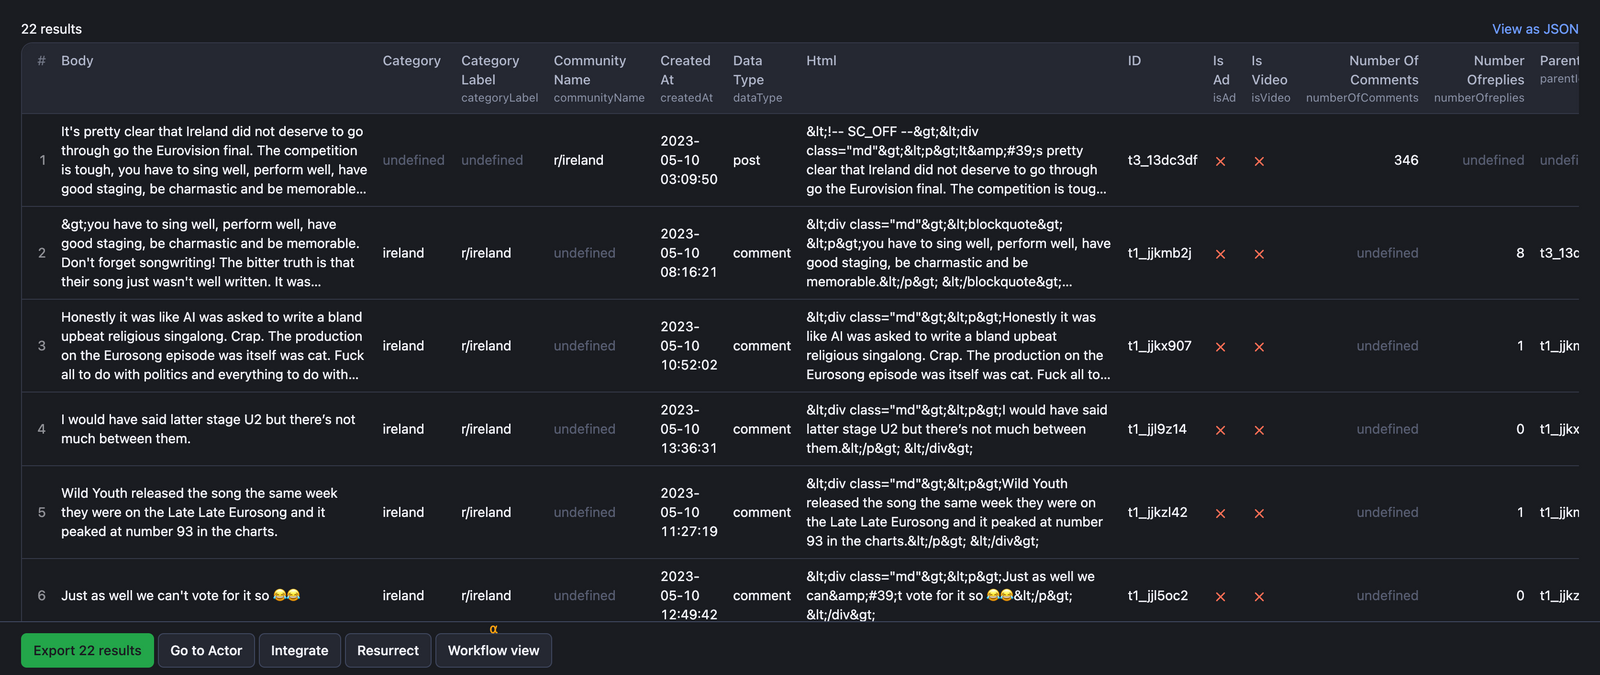Click the Is Video red X in row 3
The image size is (1600, 675).
tap(1259, 347)
